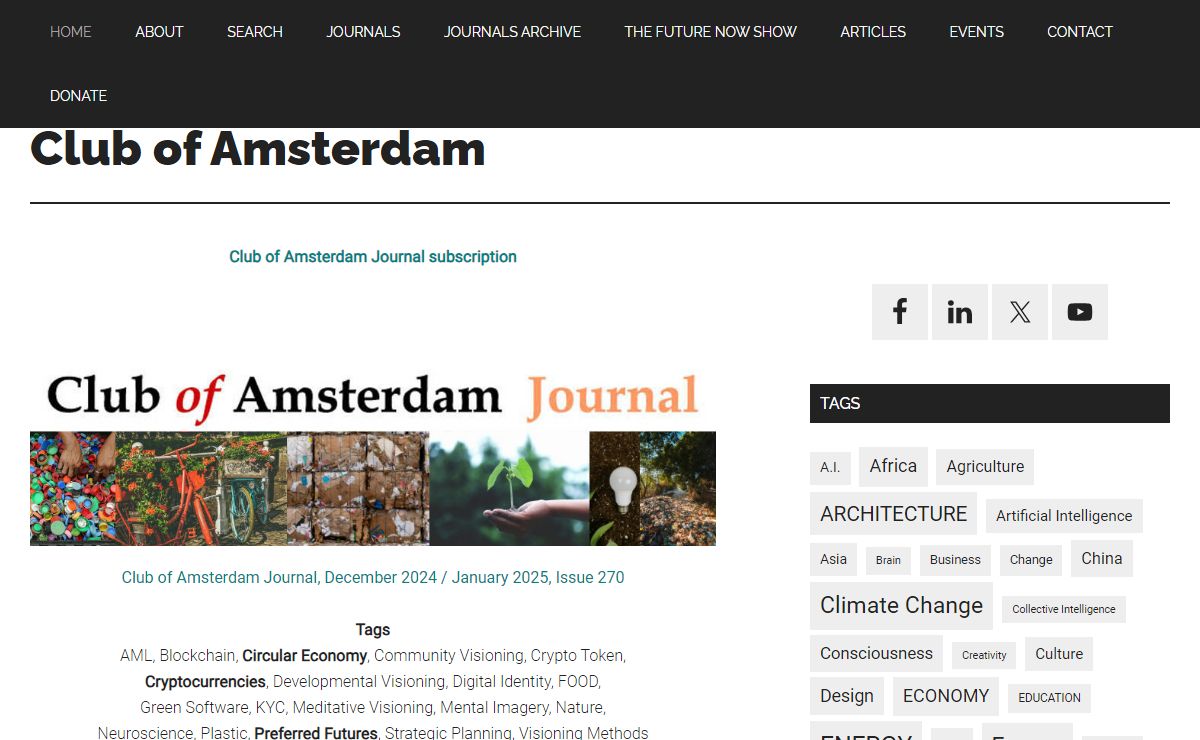This screenshot has height=740, width=1200.
Task: Open the YouTube social icon
Action: click(x=1080, y=312)
